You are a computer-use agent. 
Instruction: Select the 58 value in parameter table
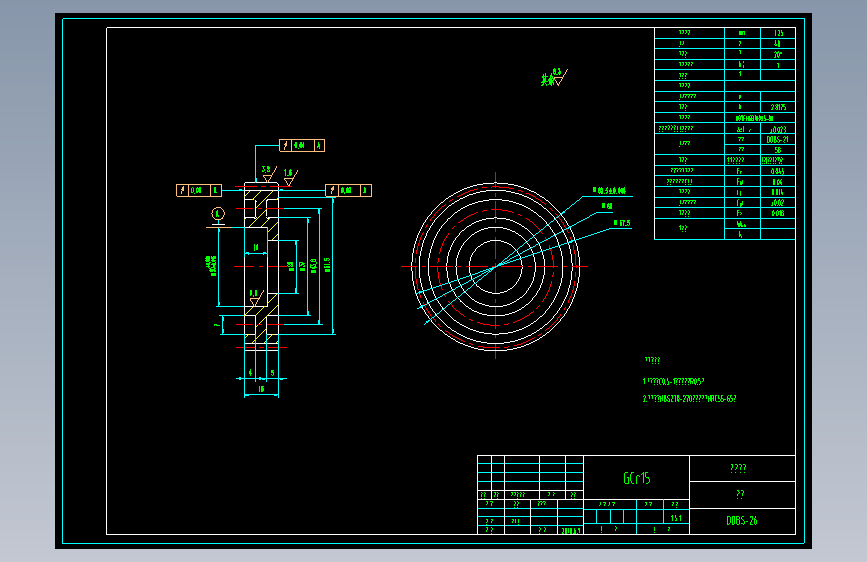777,150
